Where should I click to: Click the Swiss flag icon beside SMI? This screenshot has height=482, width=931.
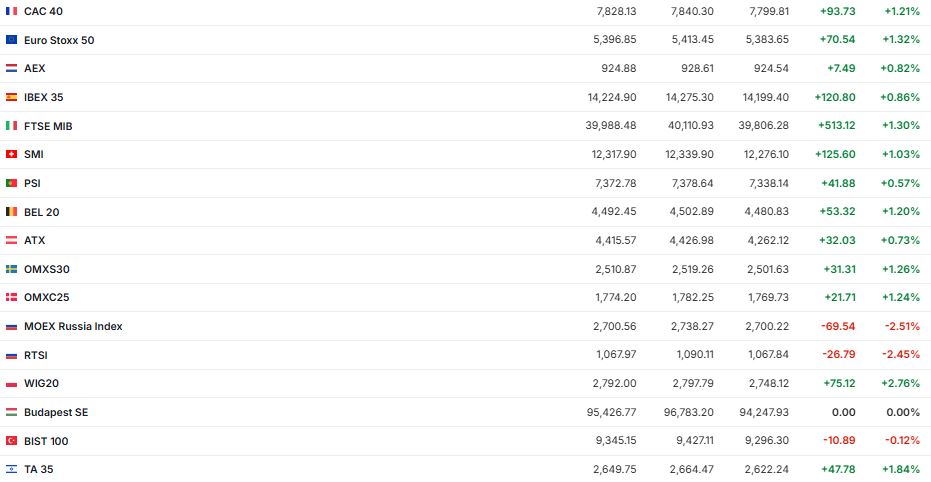(12, 154)
